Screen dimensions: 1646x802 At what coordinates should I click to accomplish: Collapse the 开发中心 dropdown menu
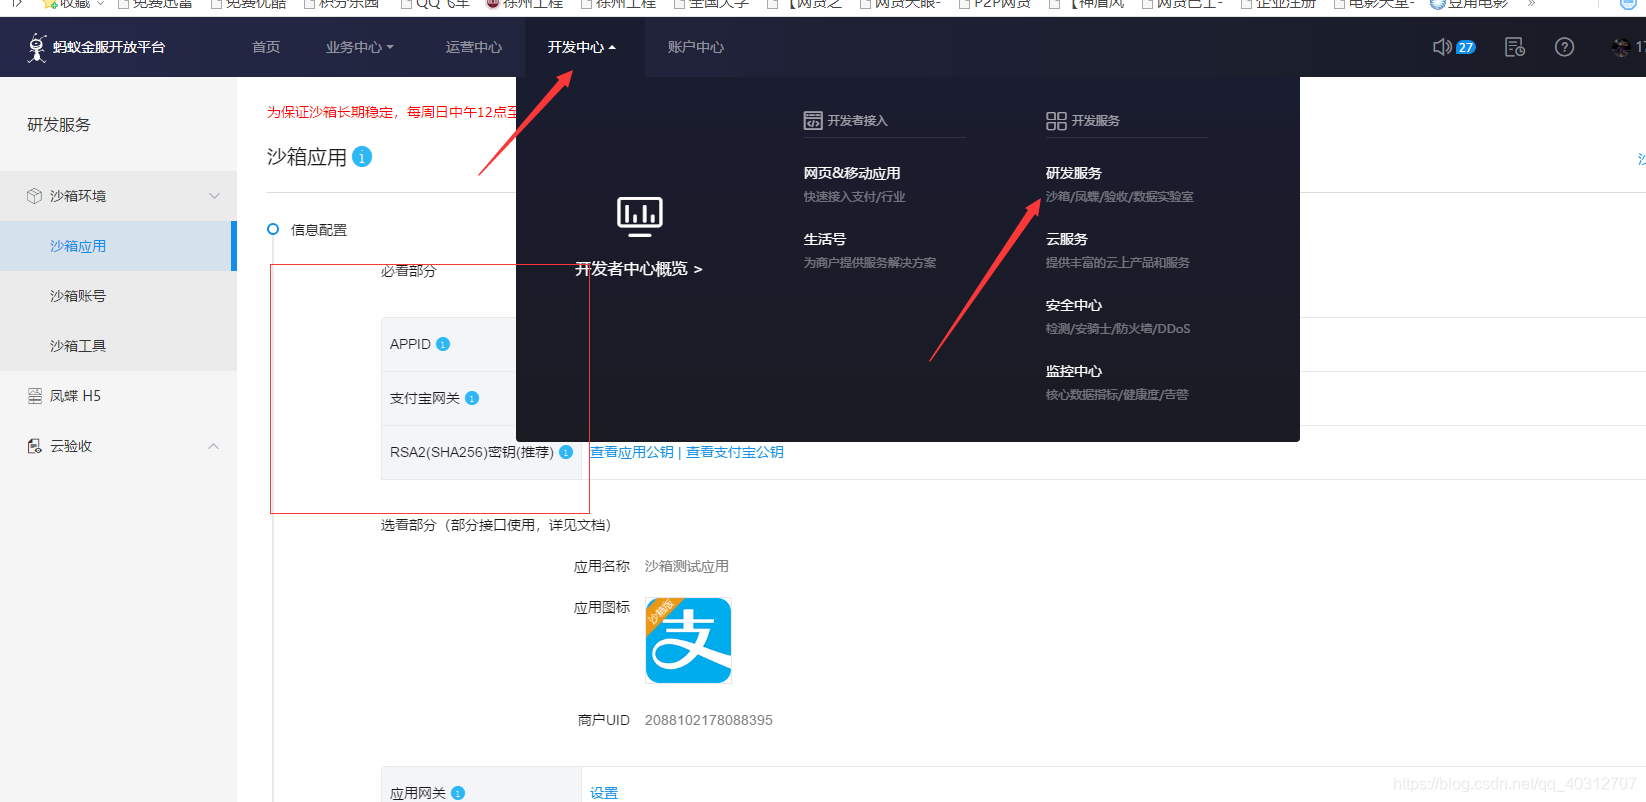pos(582,47)
